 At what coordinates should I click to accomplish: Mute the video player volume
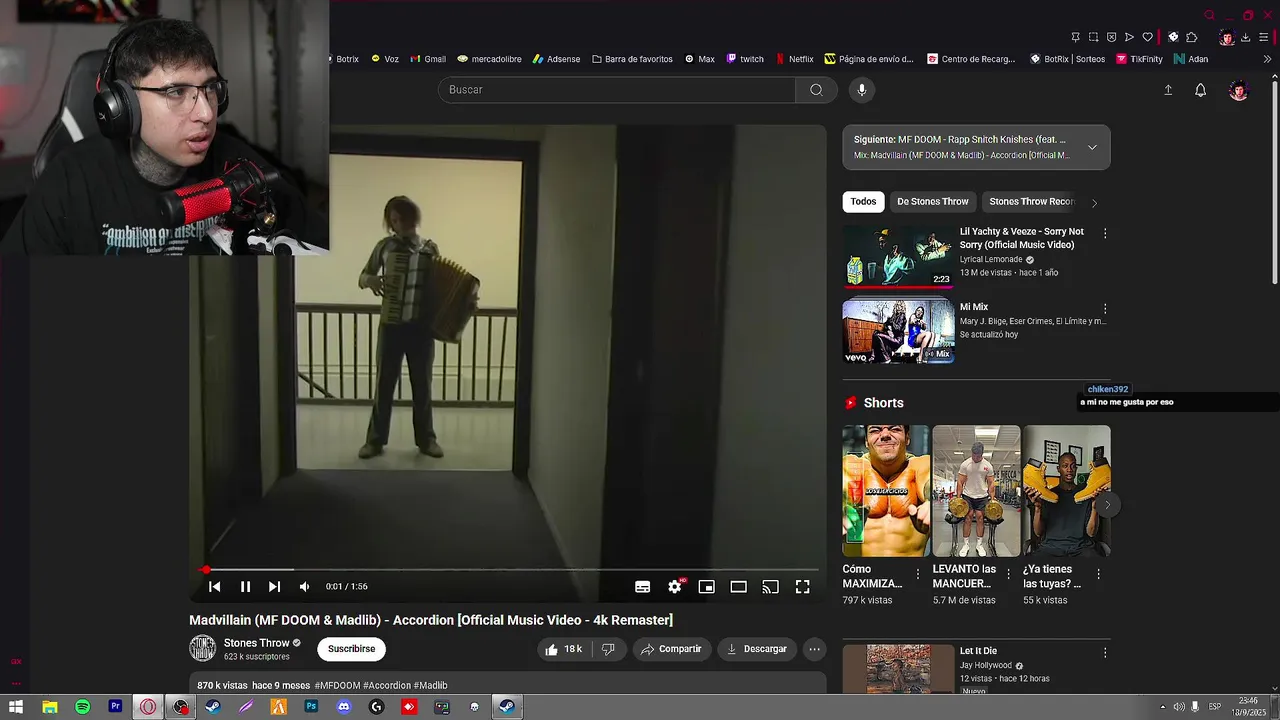pos(304,587)
